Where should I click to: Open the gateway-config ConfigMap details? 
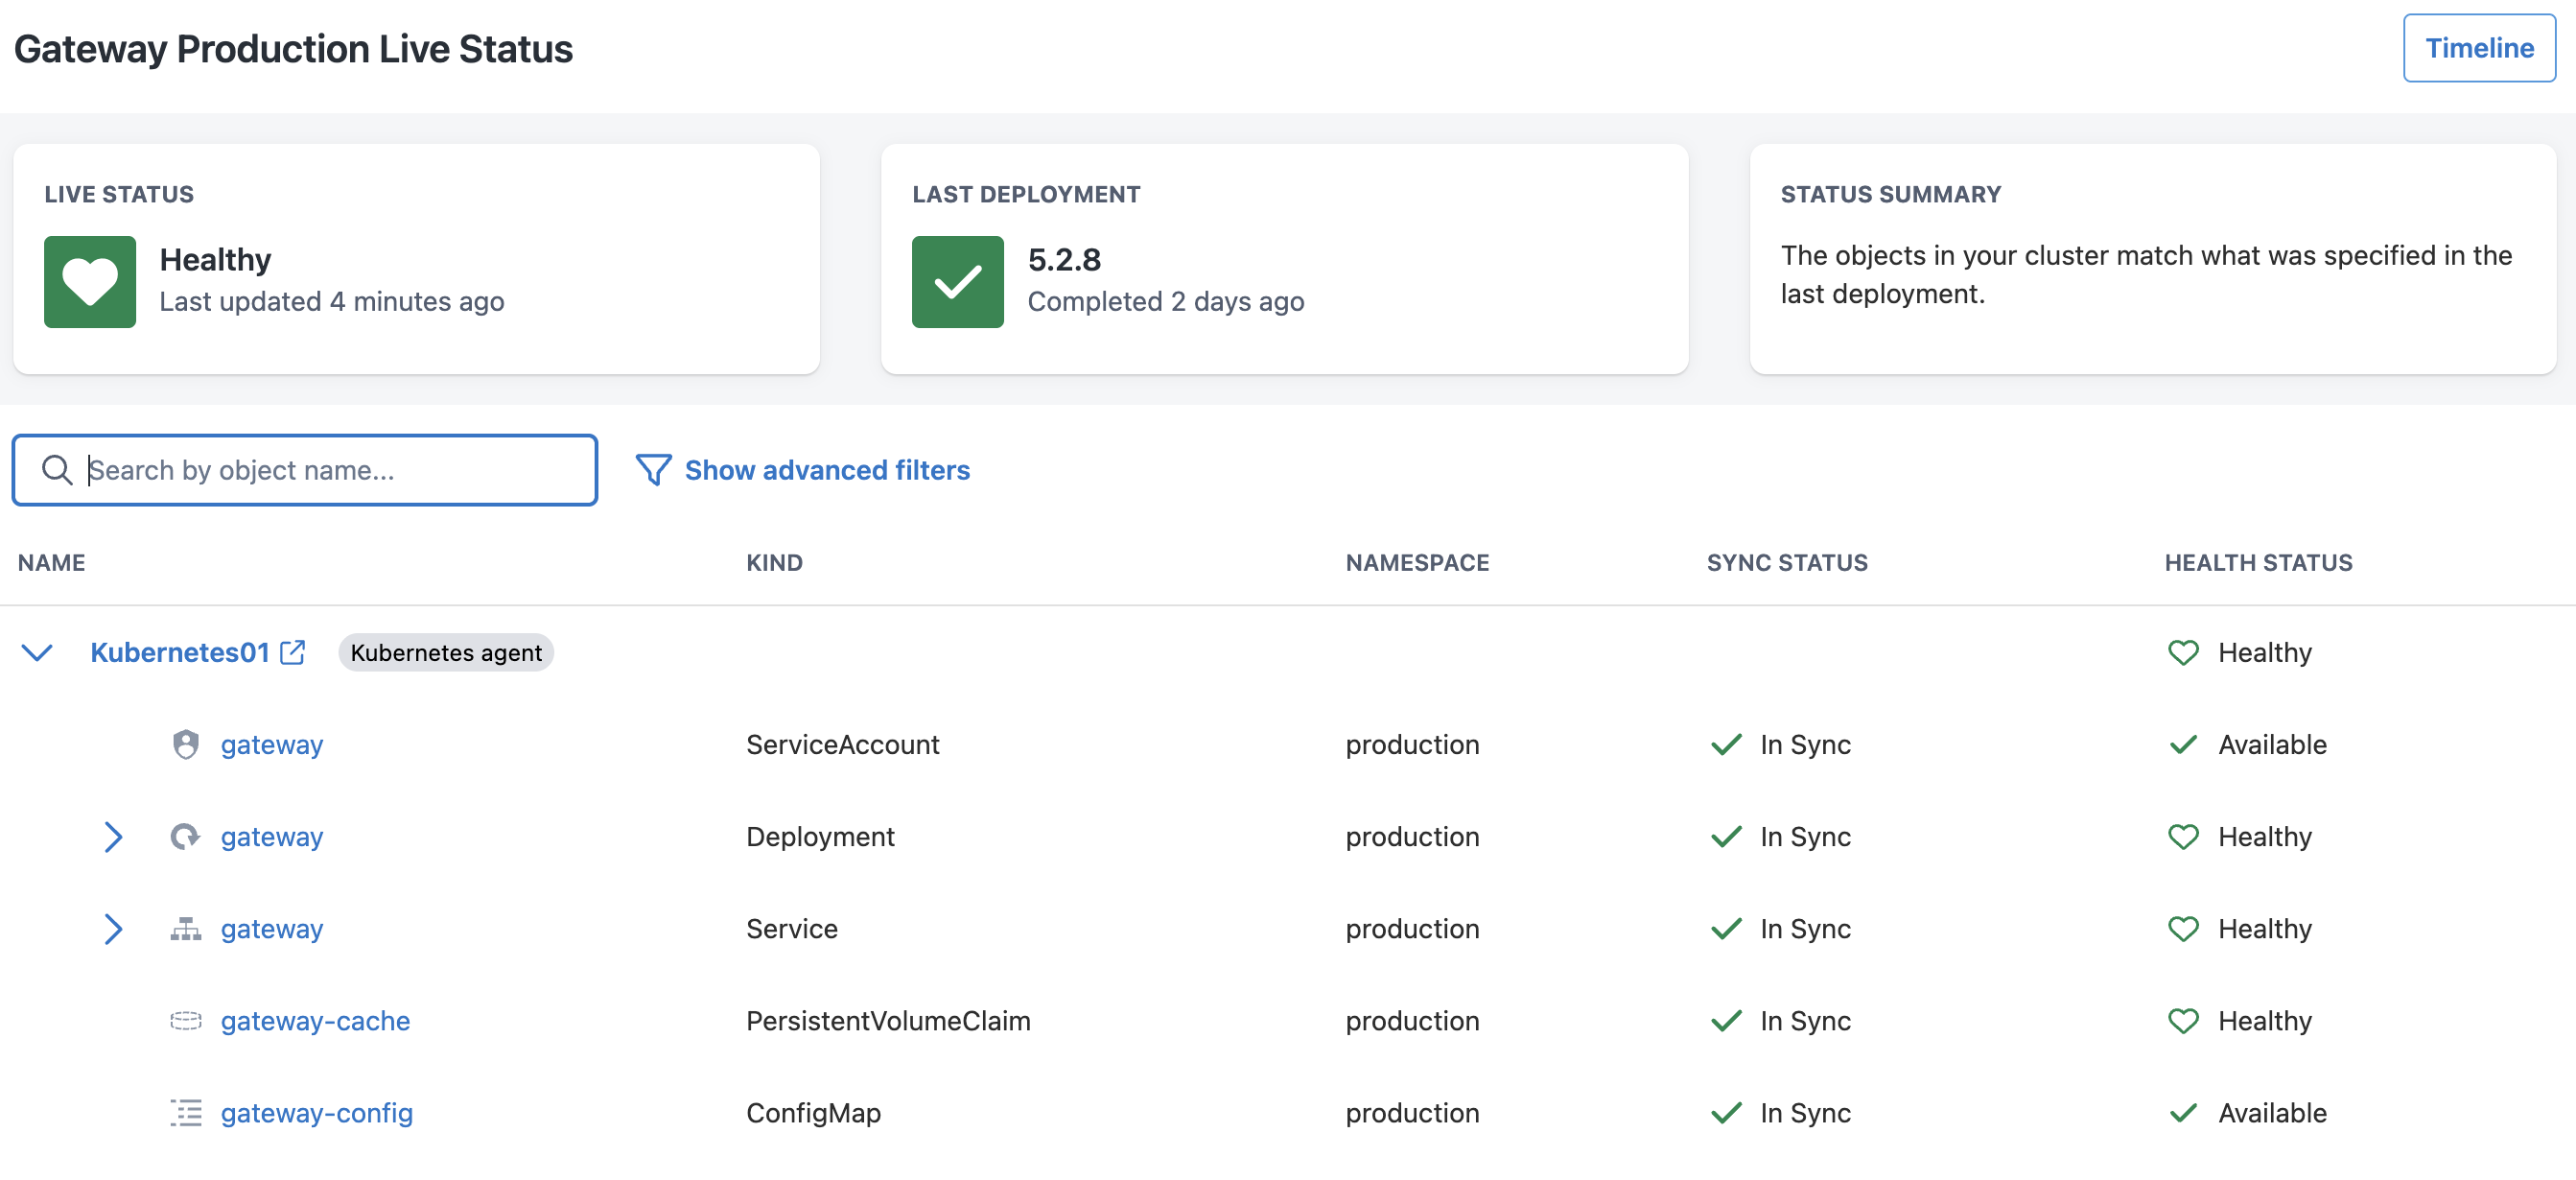(317, 1113)
